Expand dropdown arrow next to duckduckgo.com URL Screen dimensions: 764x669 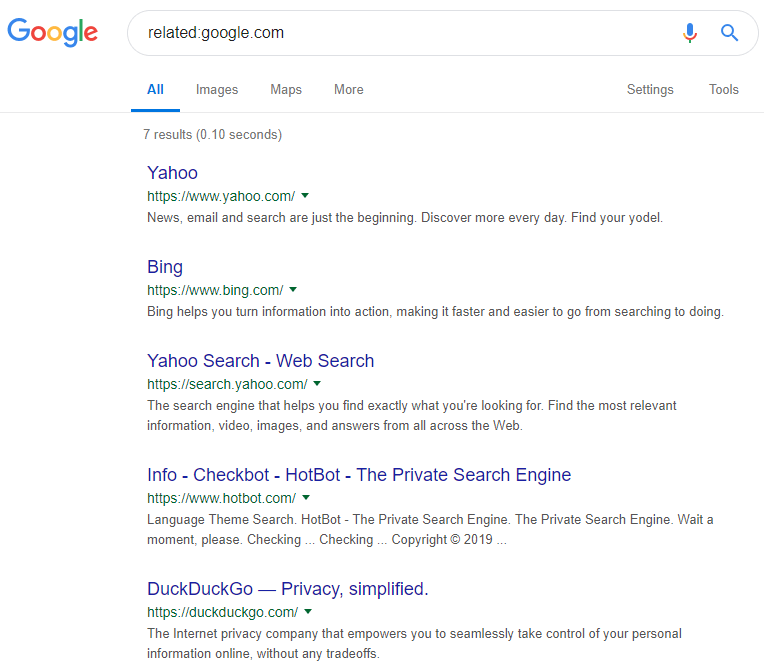[308, 612]
